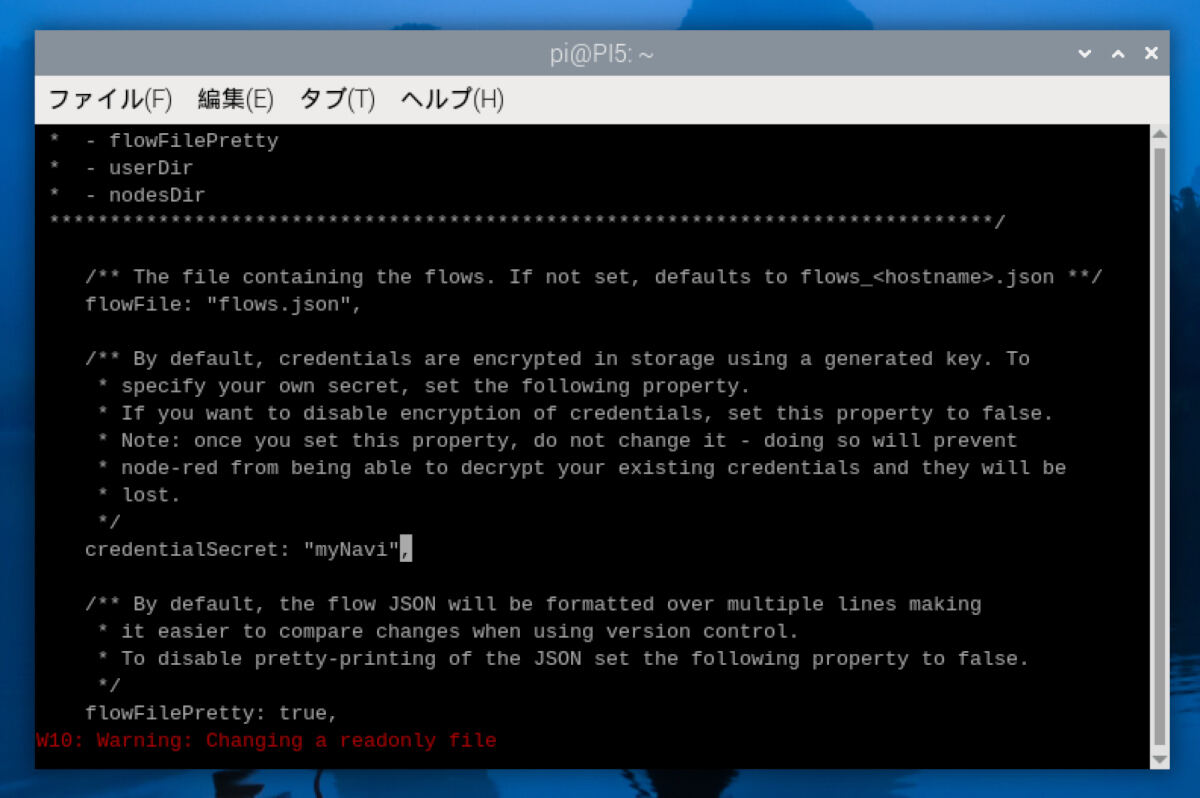Click the pi@PI5 window title bar

tap(601, 54)
